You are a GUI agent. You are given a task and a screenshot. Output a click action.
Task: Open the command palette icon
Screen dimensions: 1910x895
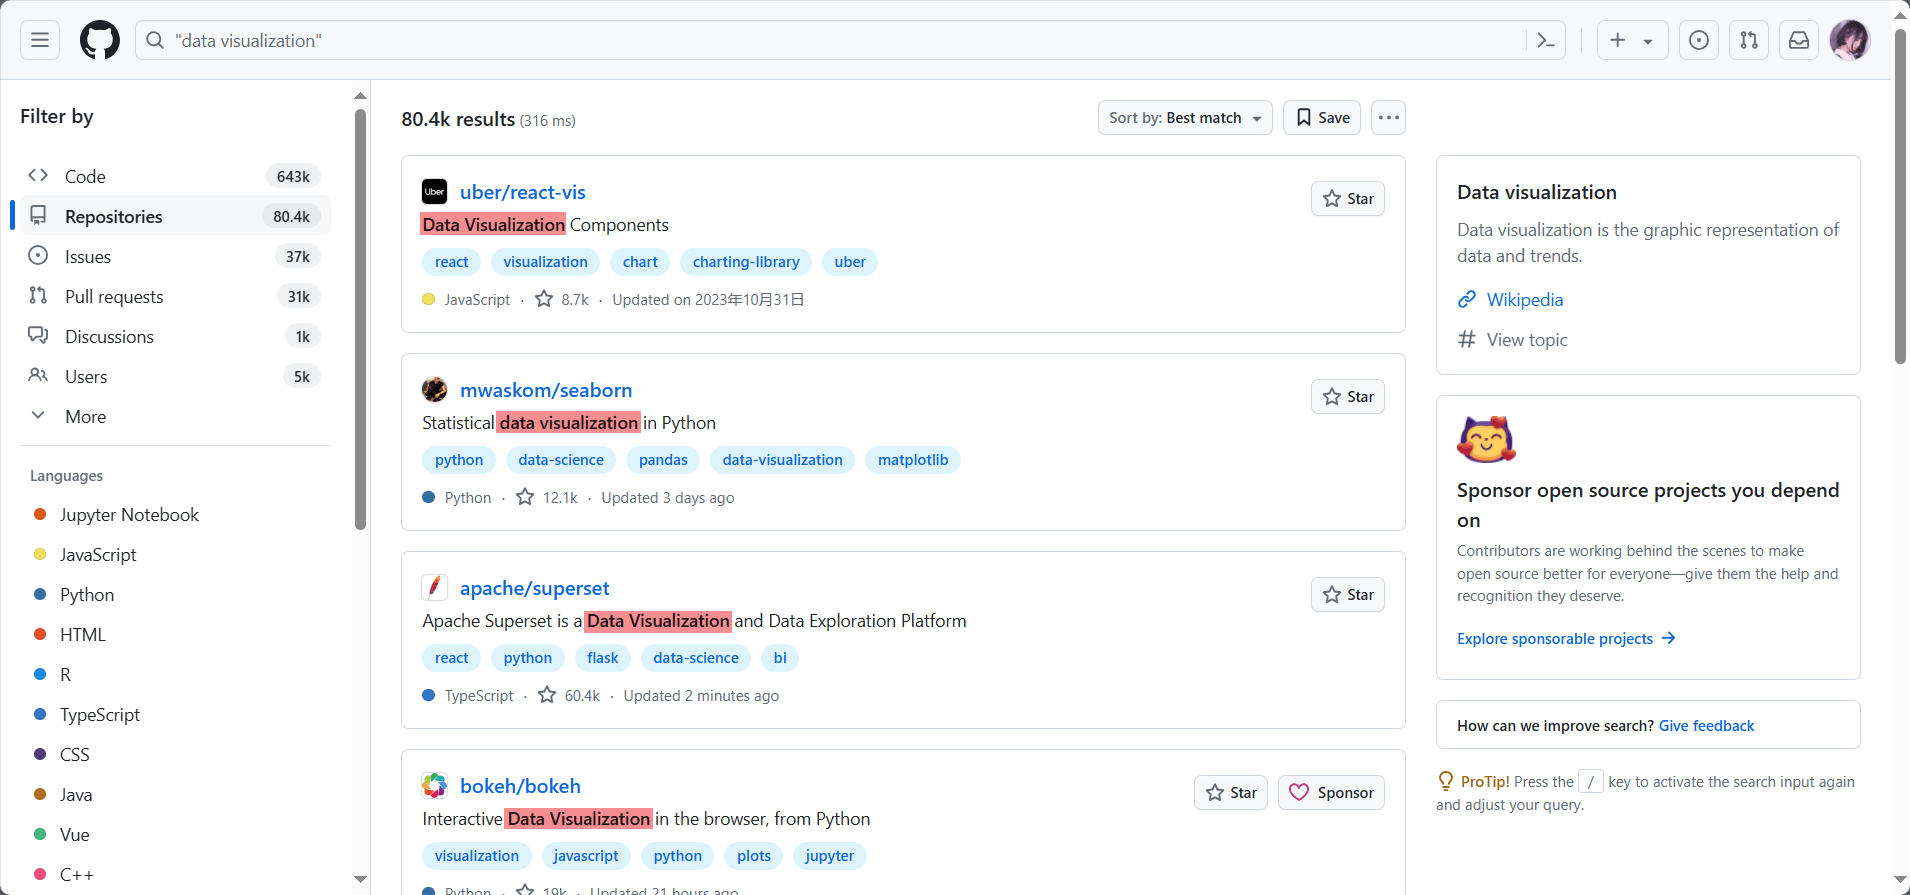point(1546,40)
